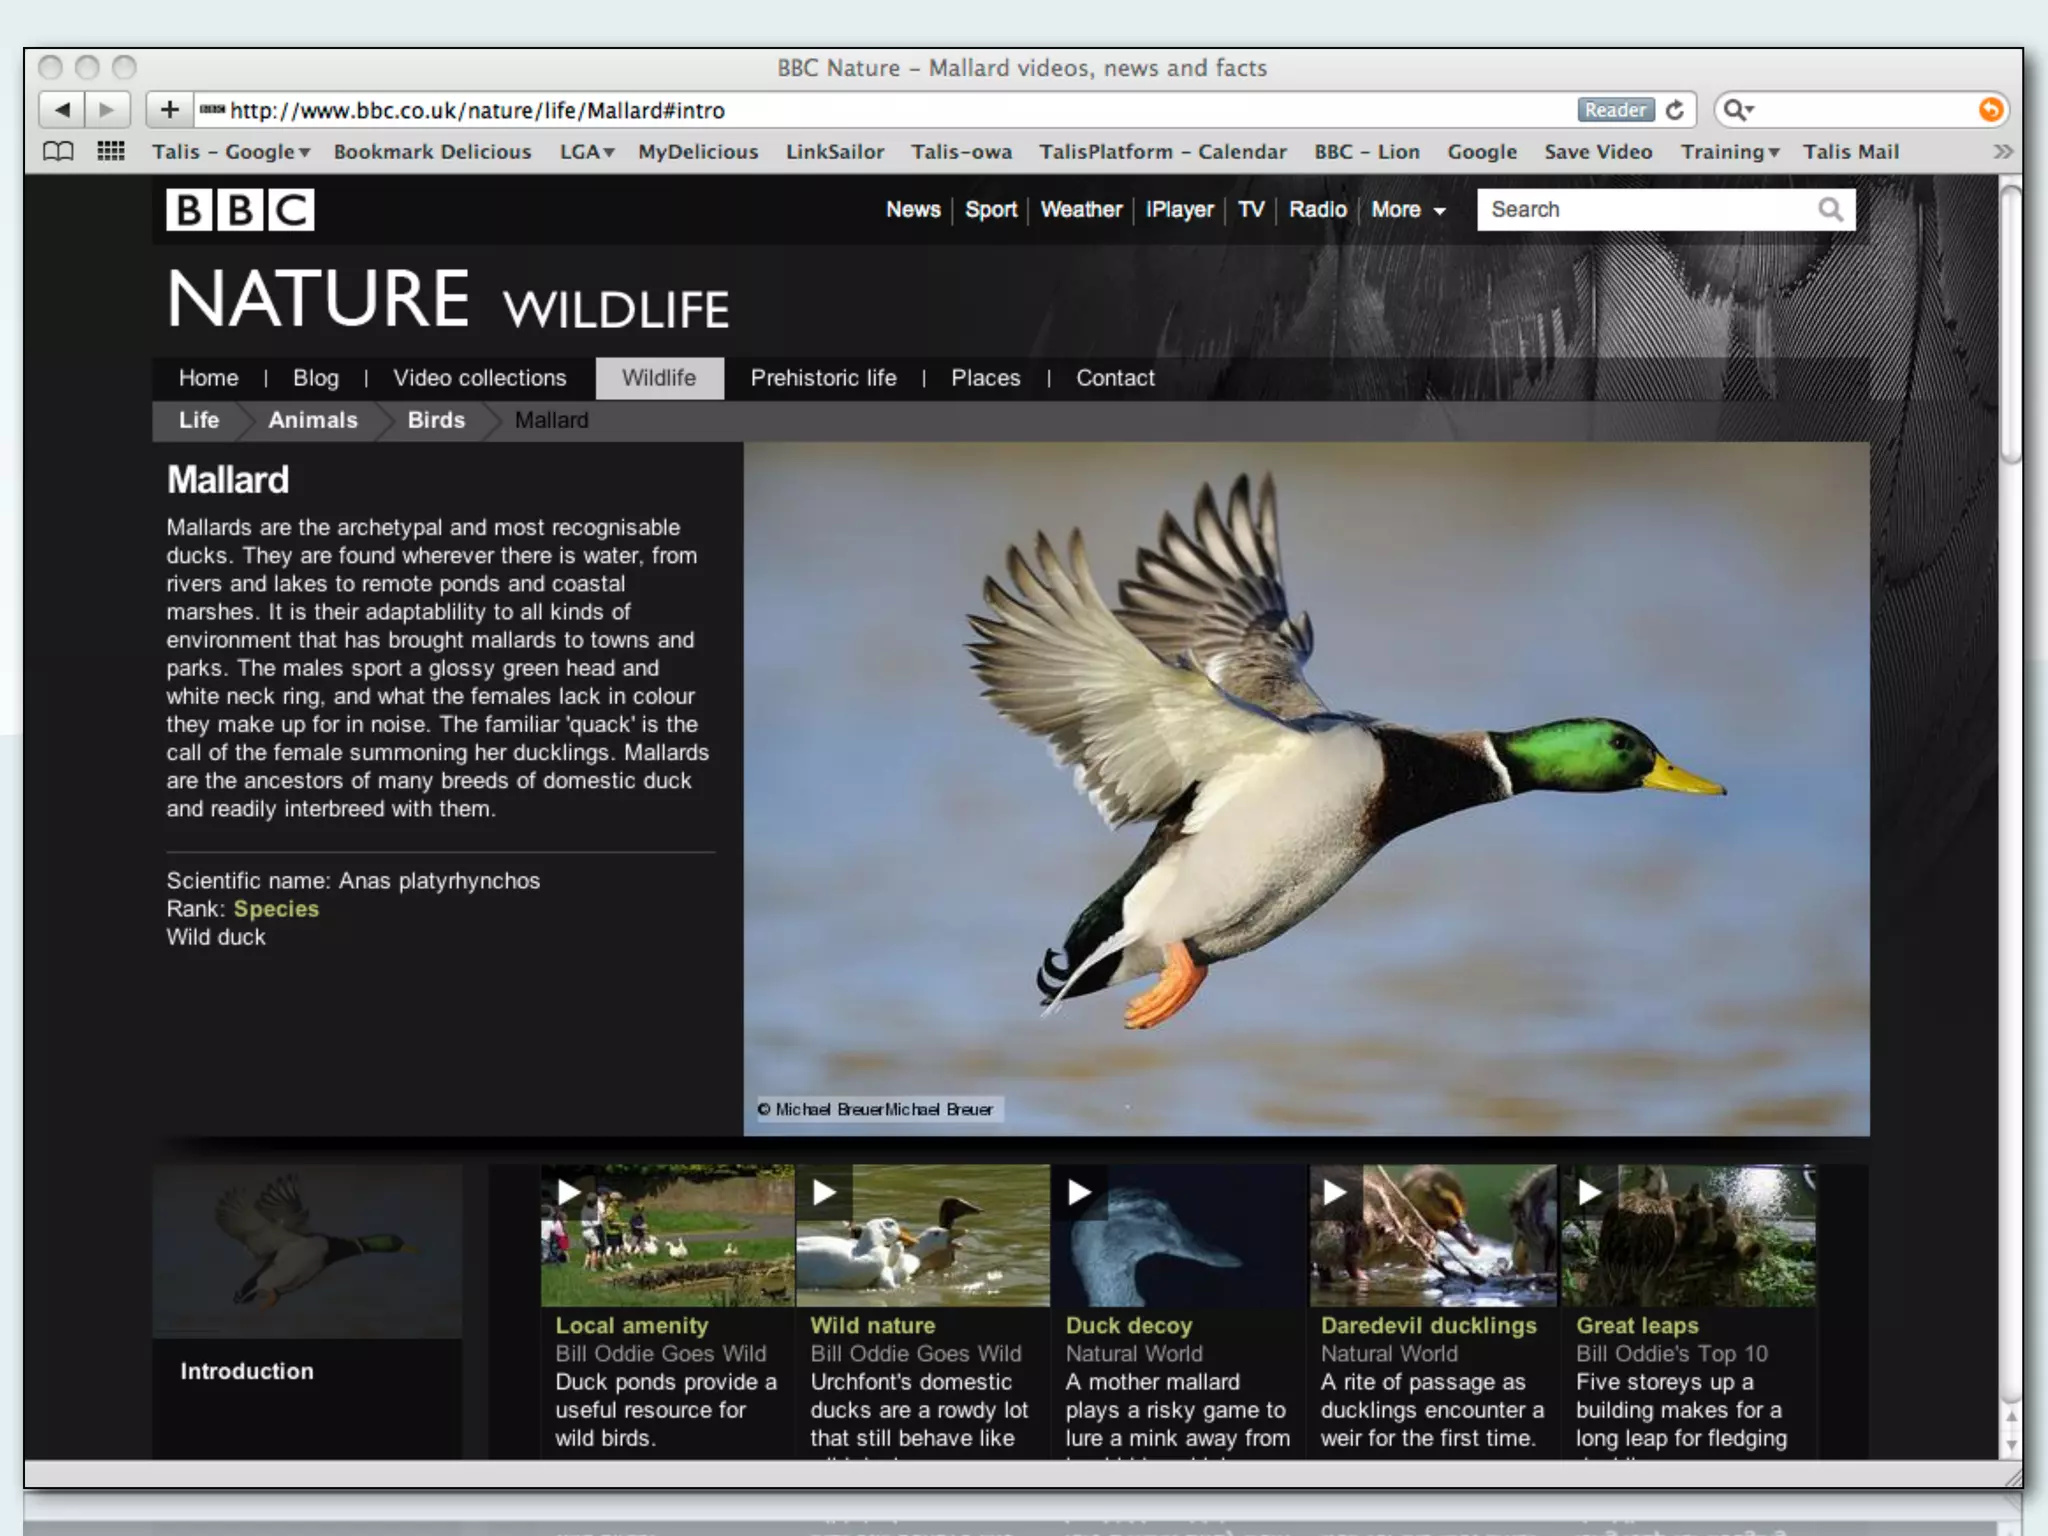Click the browser forward arrow button
This screenshot has width=2048, height=1536.
(107, 110)
